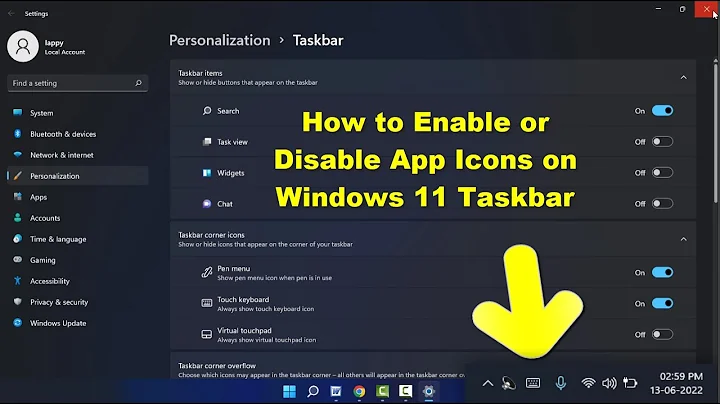720x404 pixels.
Task: Open the green Camtasia taskbar app
Action: point(382,391)
